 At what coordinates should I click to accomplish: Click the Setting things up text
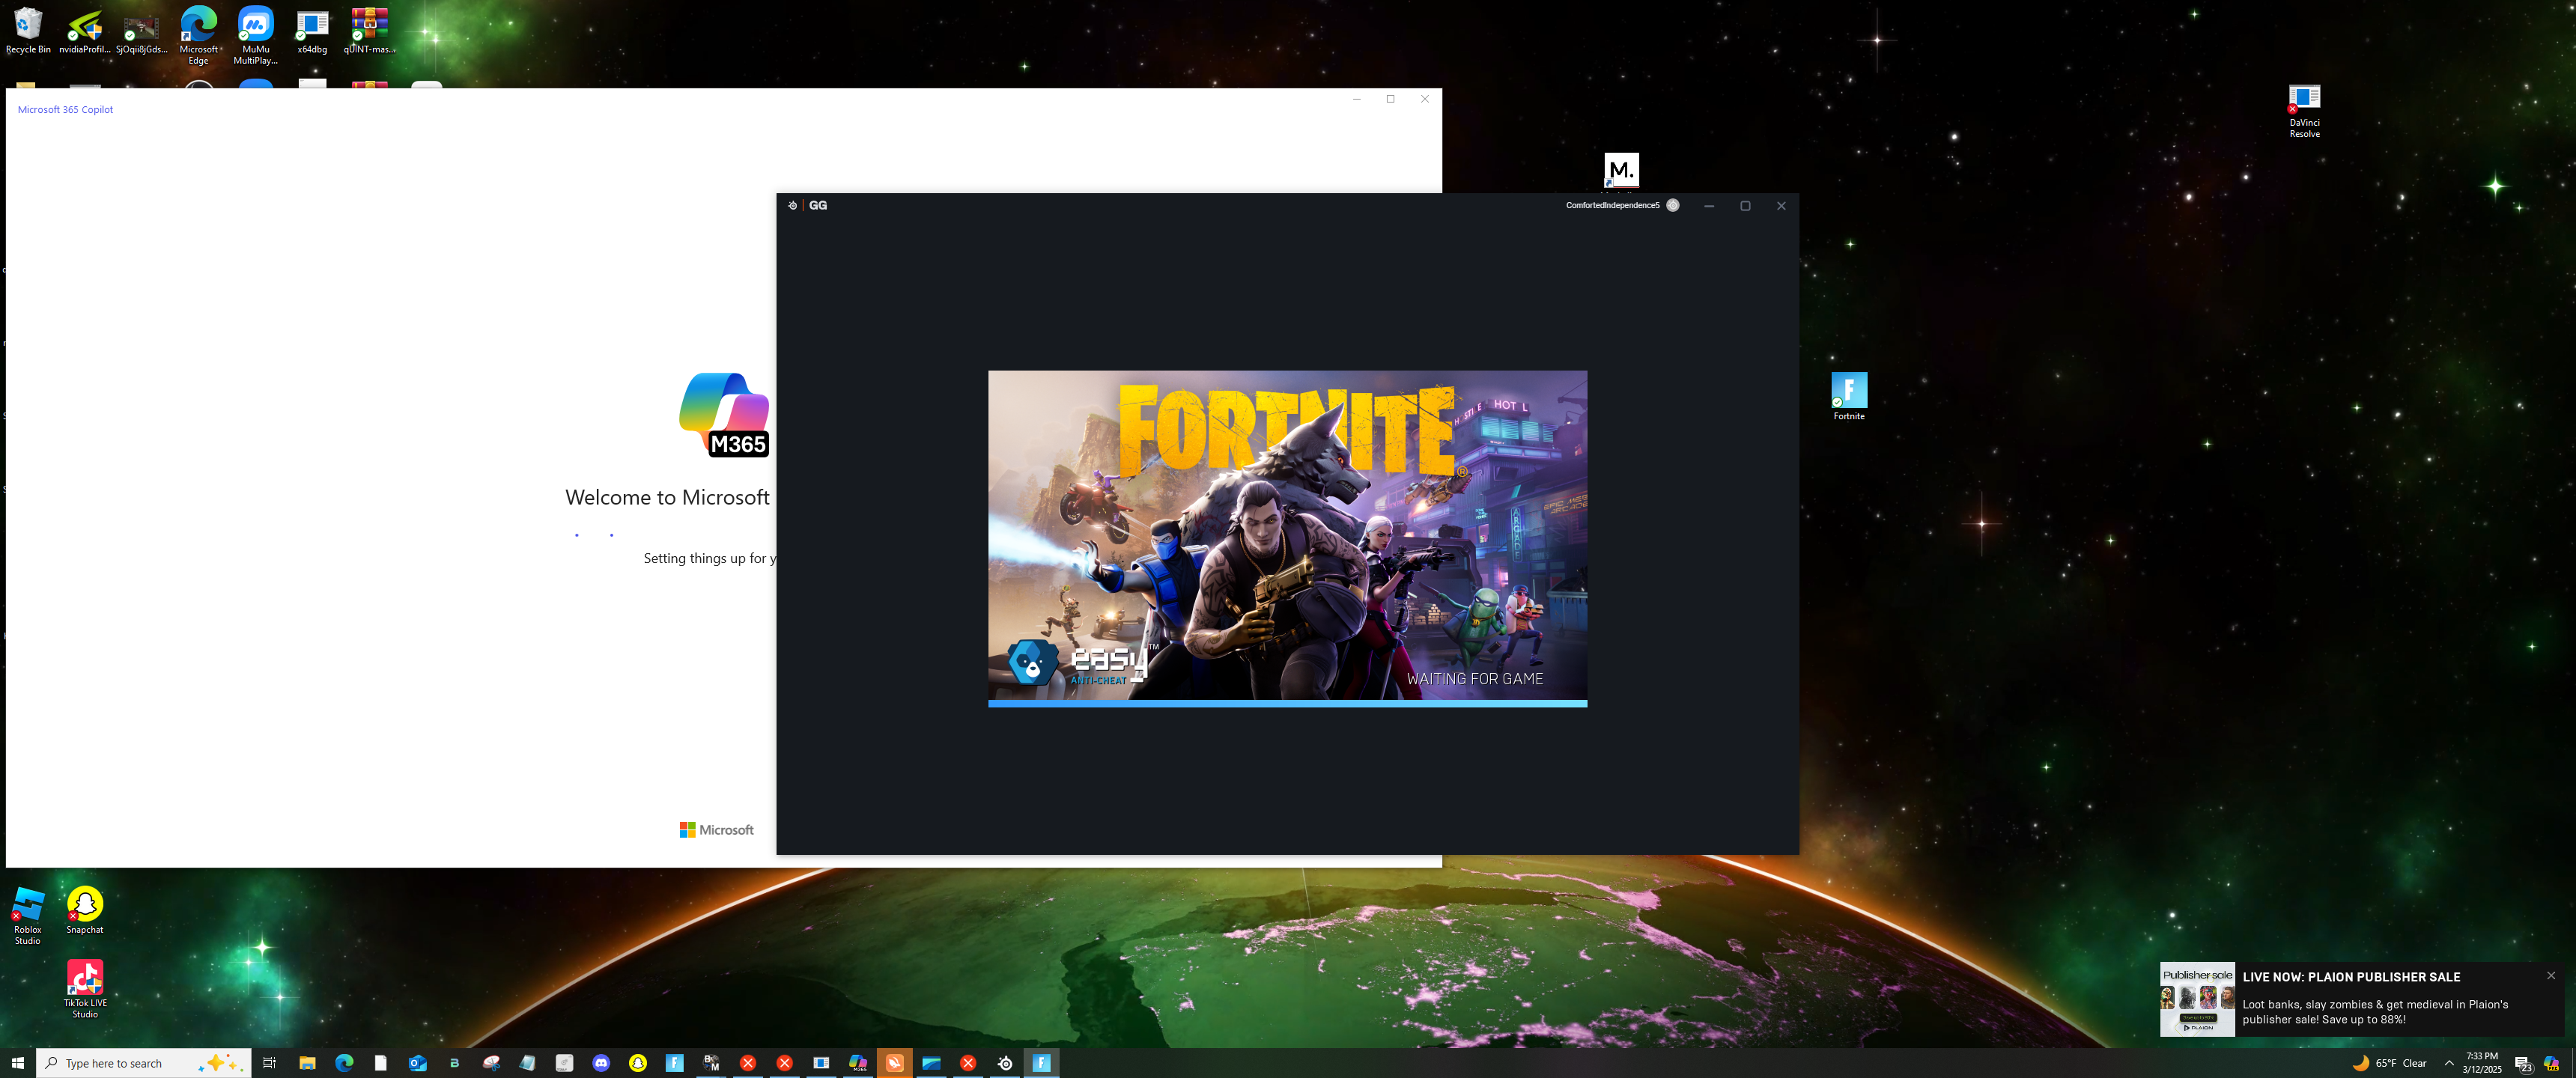(x=709, y=558)
